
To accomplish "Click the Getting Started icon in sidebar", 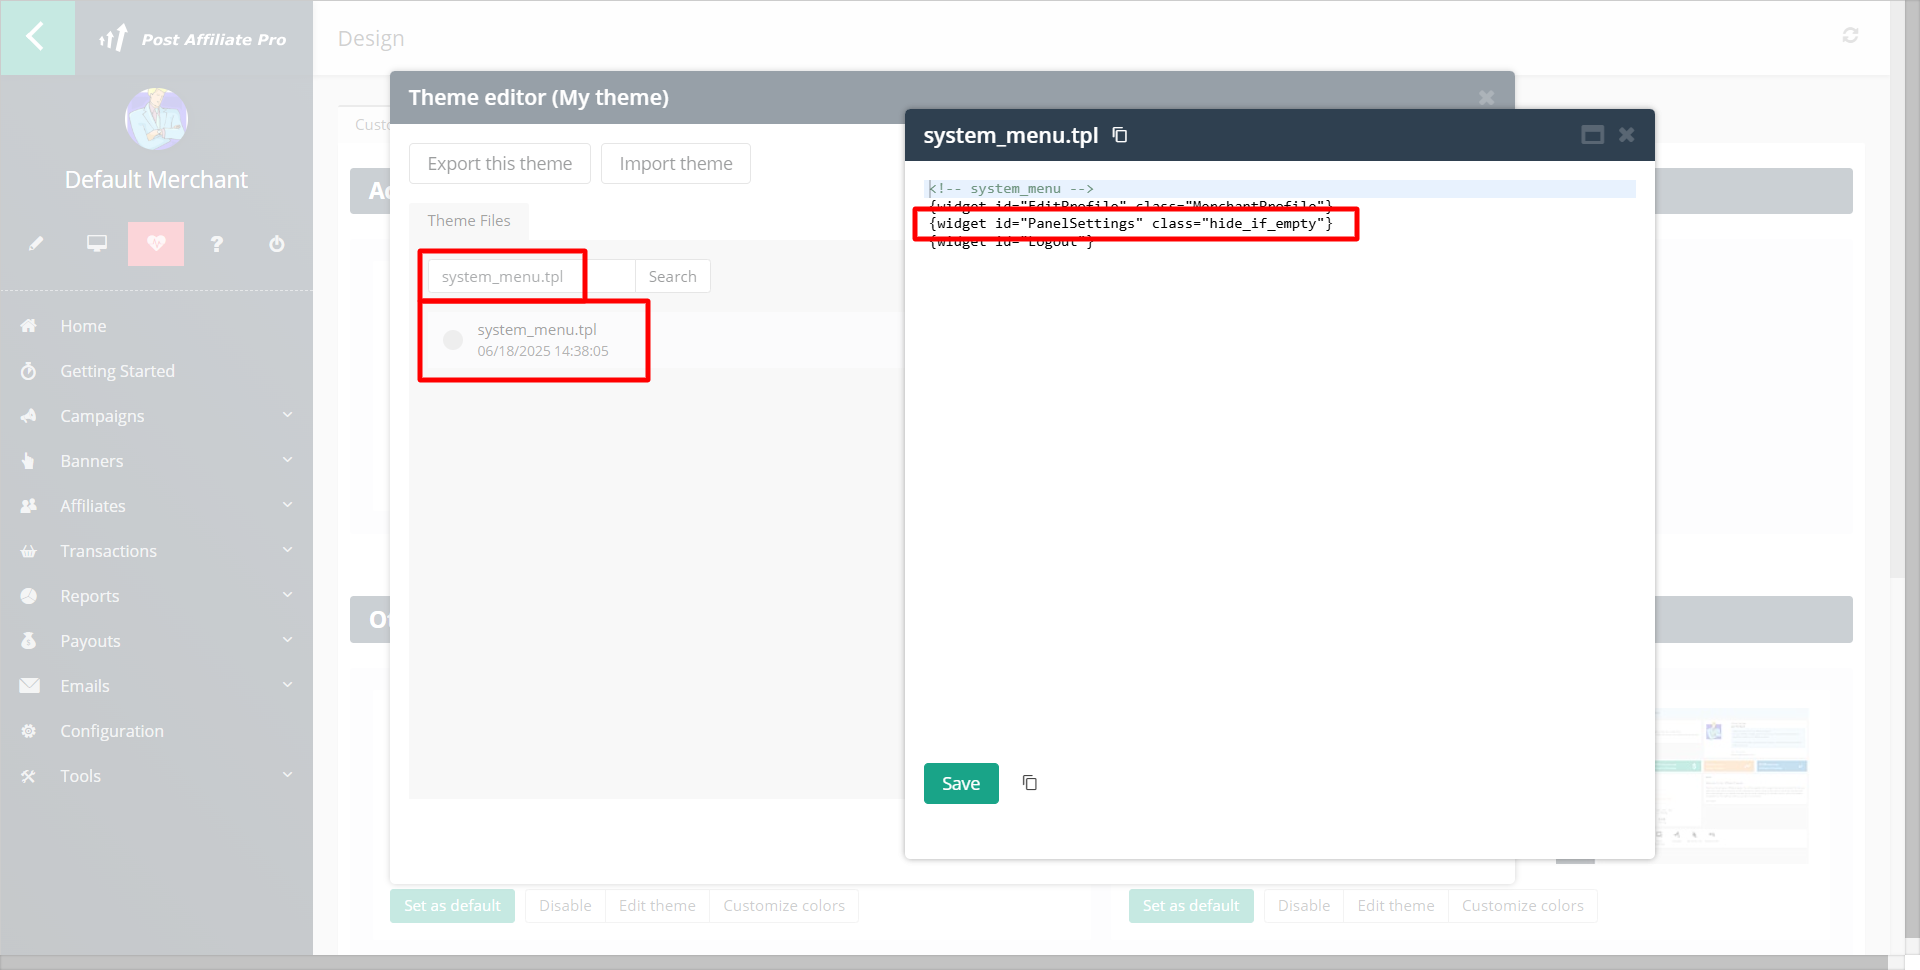I will (29, 371).
